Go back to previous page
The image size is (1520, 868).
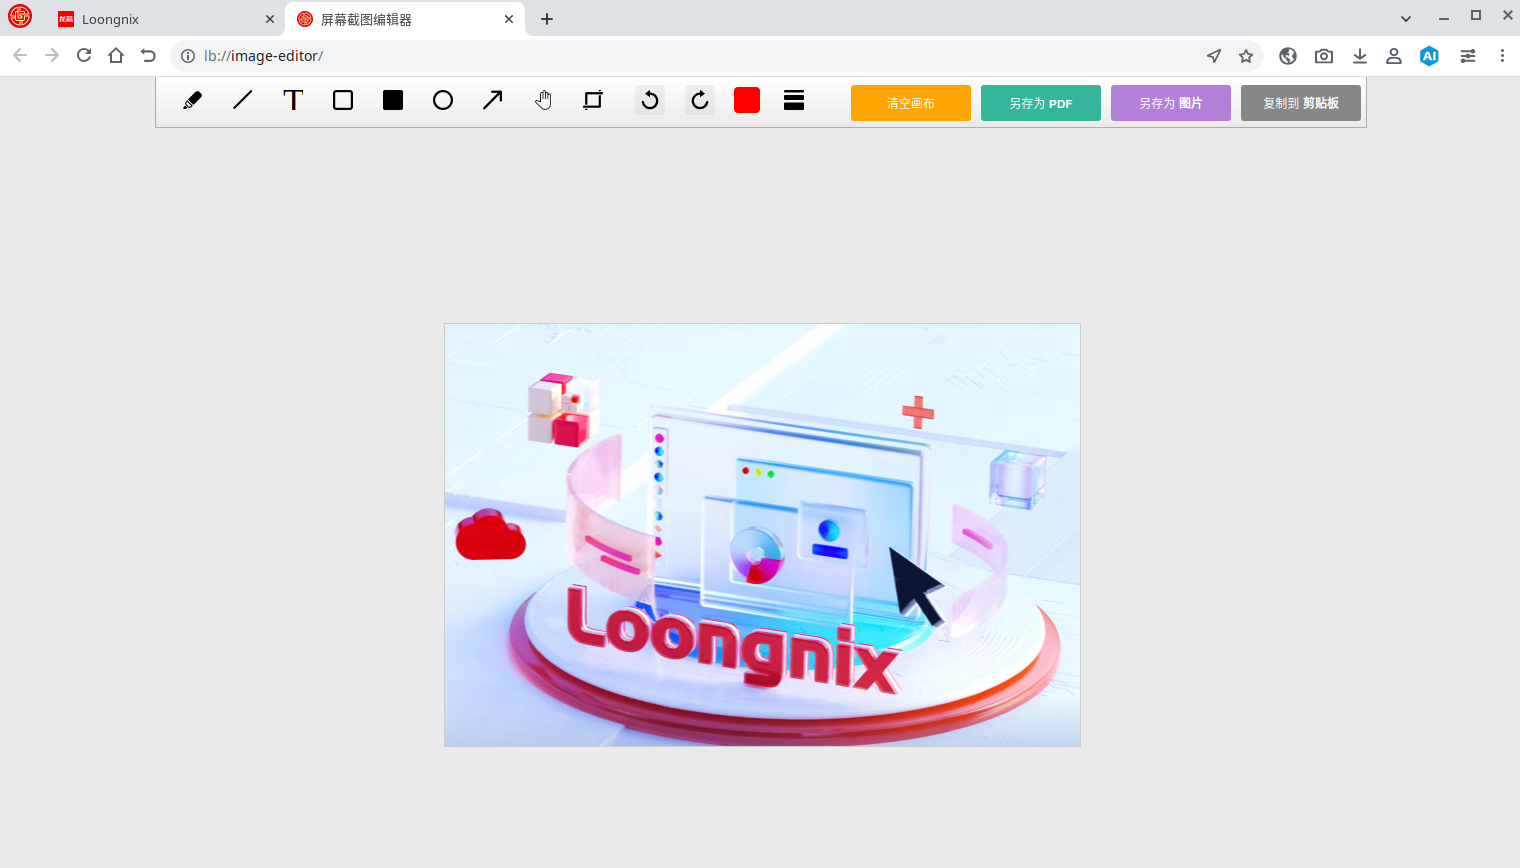20,56
